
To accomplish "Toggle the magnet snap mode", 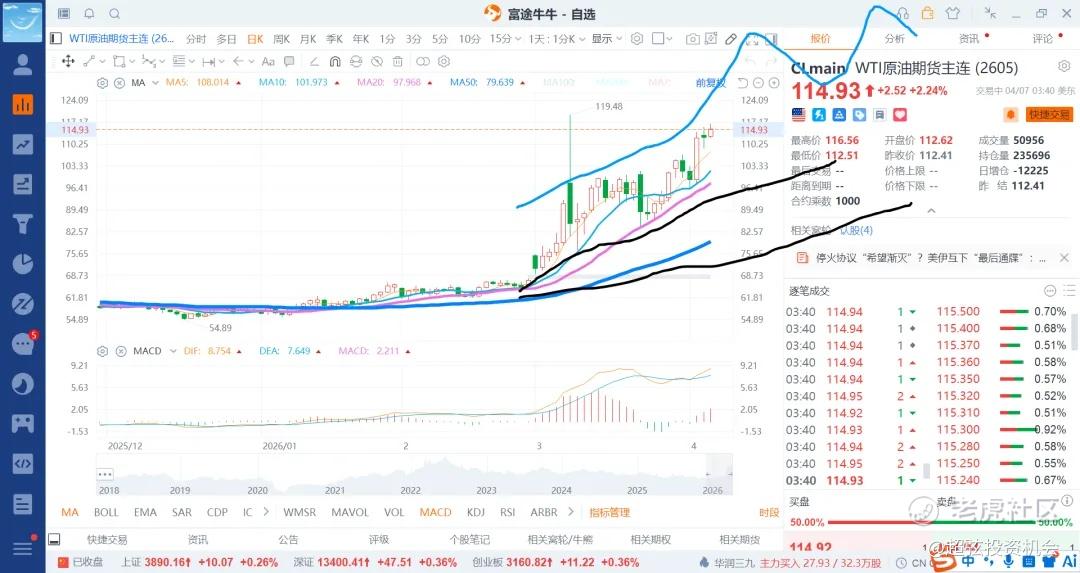I will [335, 61].
